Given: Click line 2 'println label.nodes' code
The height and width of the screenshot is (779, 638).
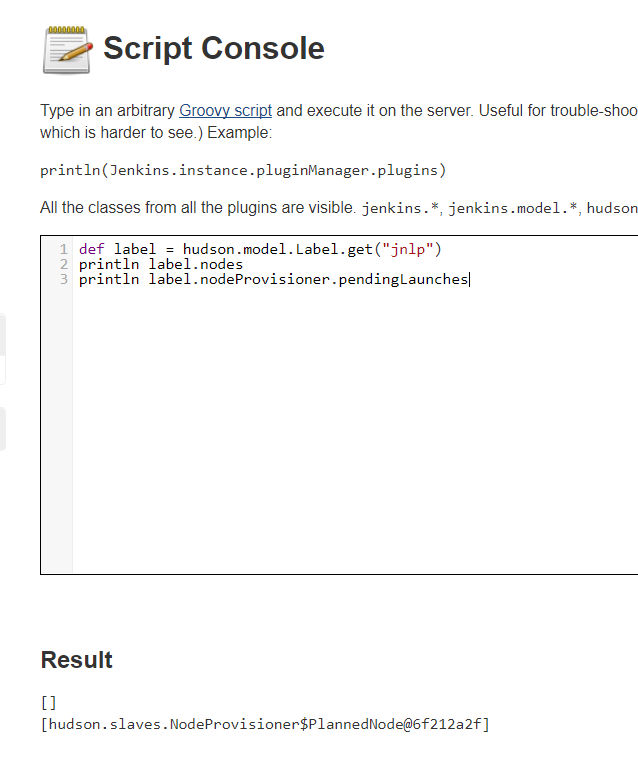Looking at the screenshot, I should tap(160, 264).
